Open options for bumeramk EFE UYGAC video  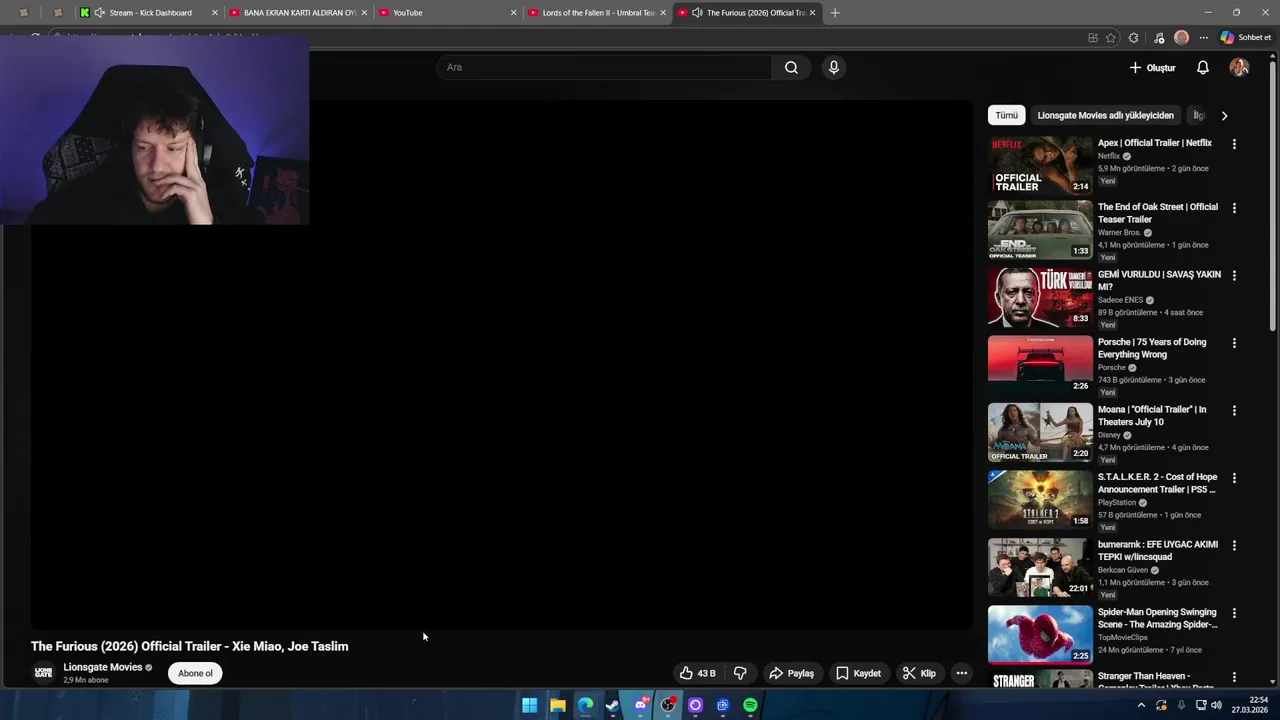(x=1234, y=545)
